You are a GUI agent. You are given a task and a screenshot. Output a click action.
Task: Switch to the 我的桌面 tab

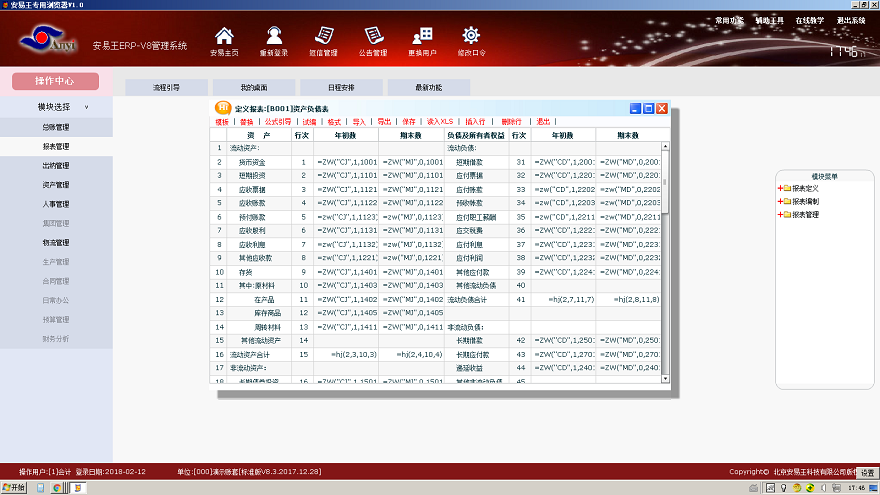pyautogui.click(x=254, y=88)
